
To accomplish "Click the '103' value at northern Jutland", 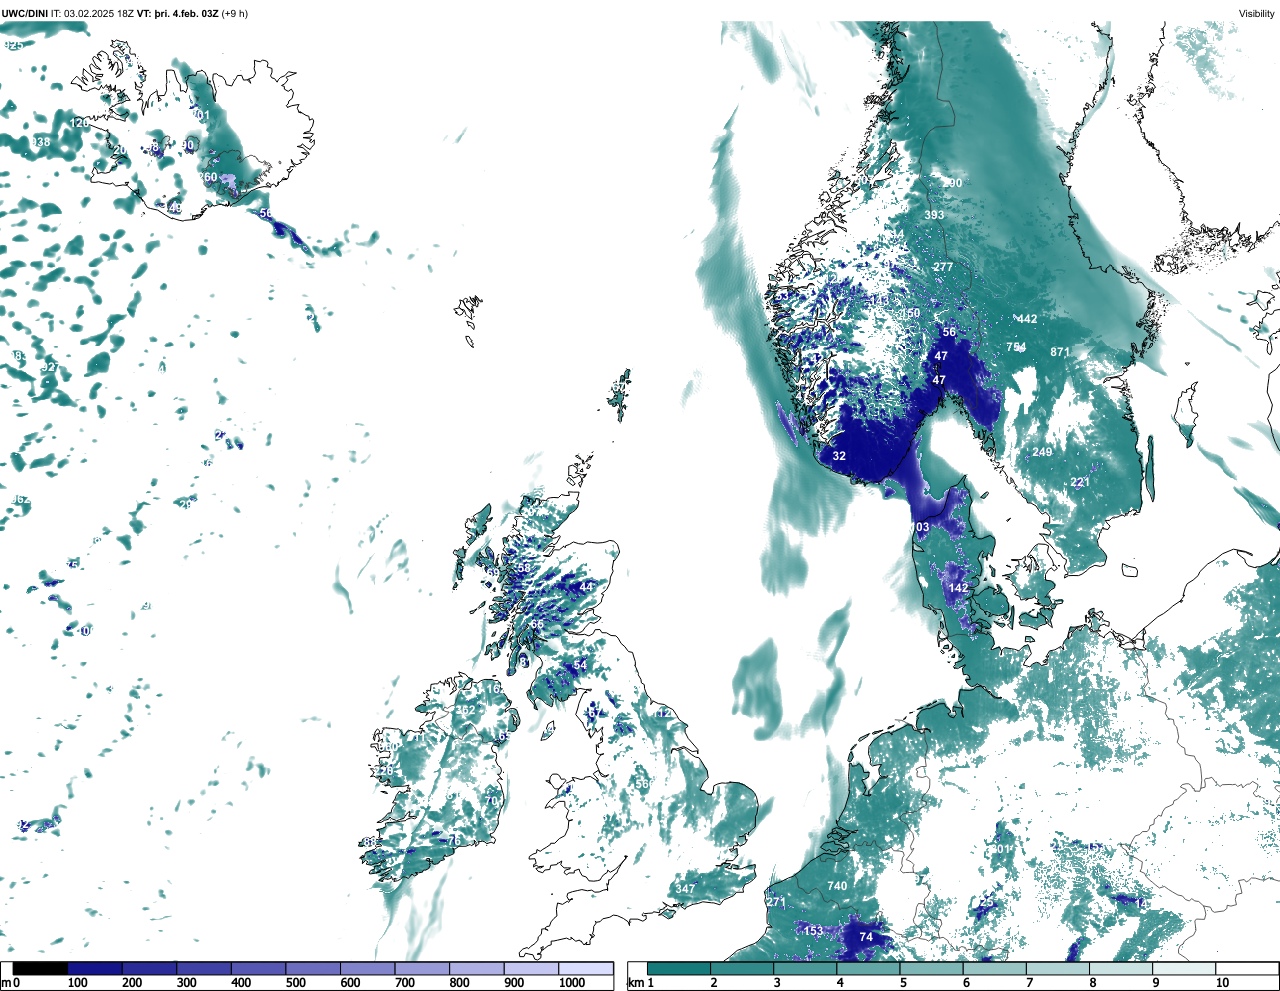I will (920, 527).
